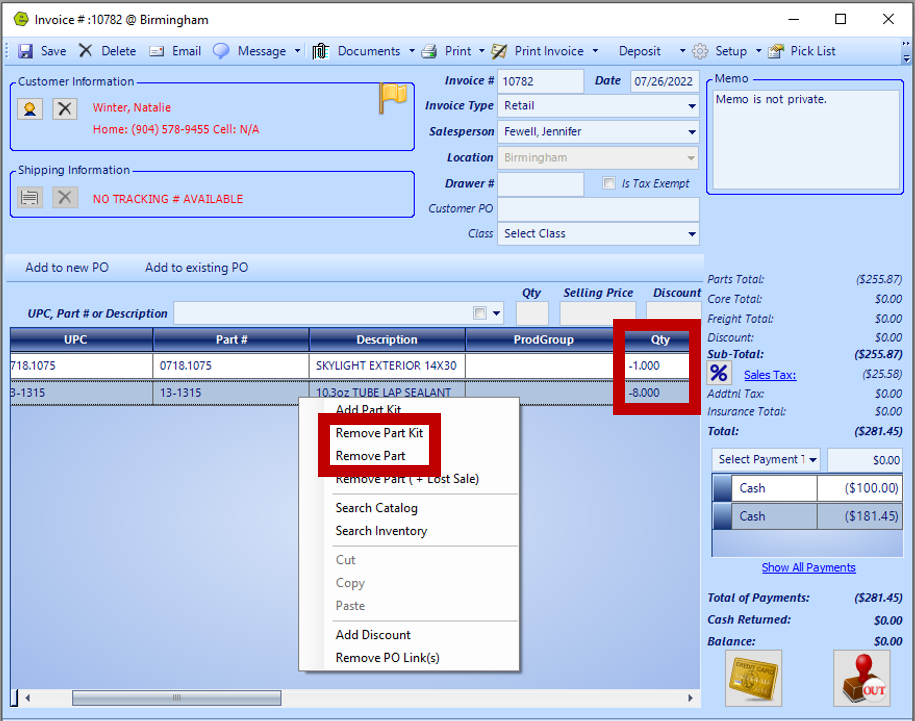The width and height of the screenshot is (915, 721).
Task: Choose Remove Part (+ Lost Sale) item
Action: coord(407,479)
